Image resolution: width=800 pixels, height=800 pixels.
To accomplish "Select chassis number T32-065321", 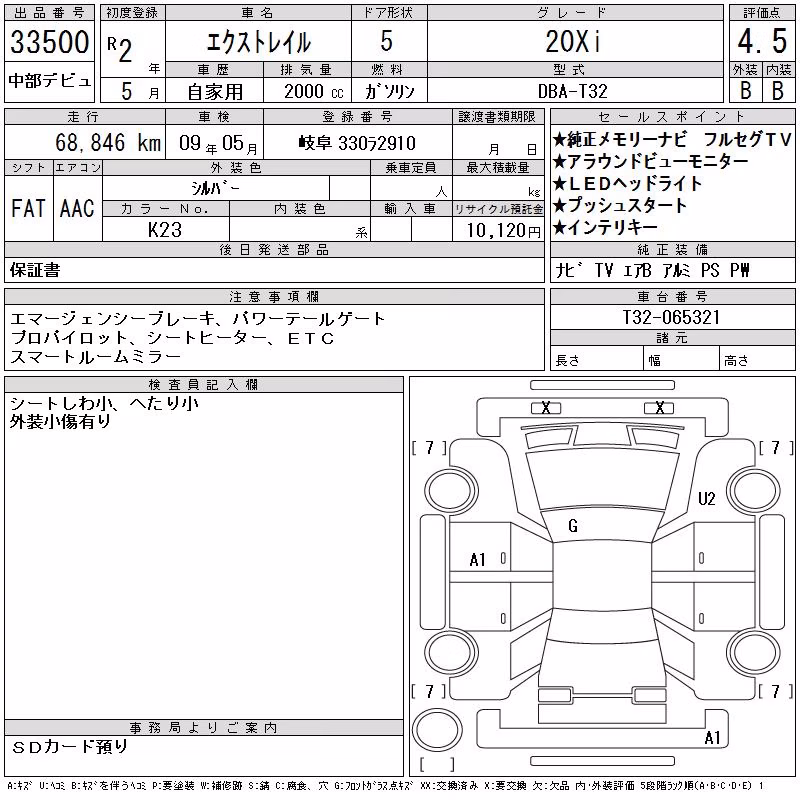I will click(x=671, y=317).
